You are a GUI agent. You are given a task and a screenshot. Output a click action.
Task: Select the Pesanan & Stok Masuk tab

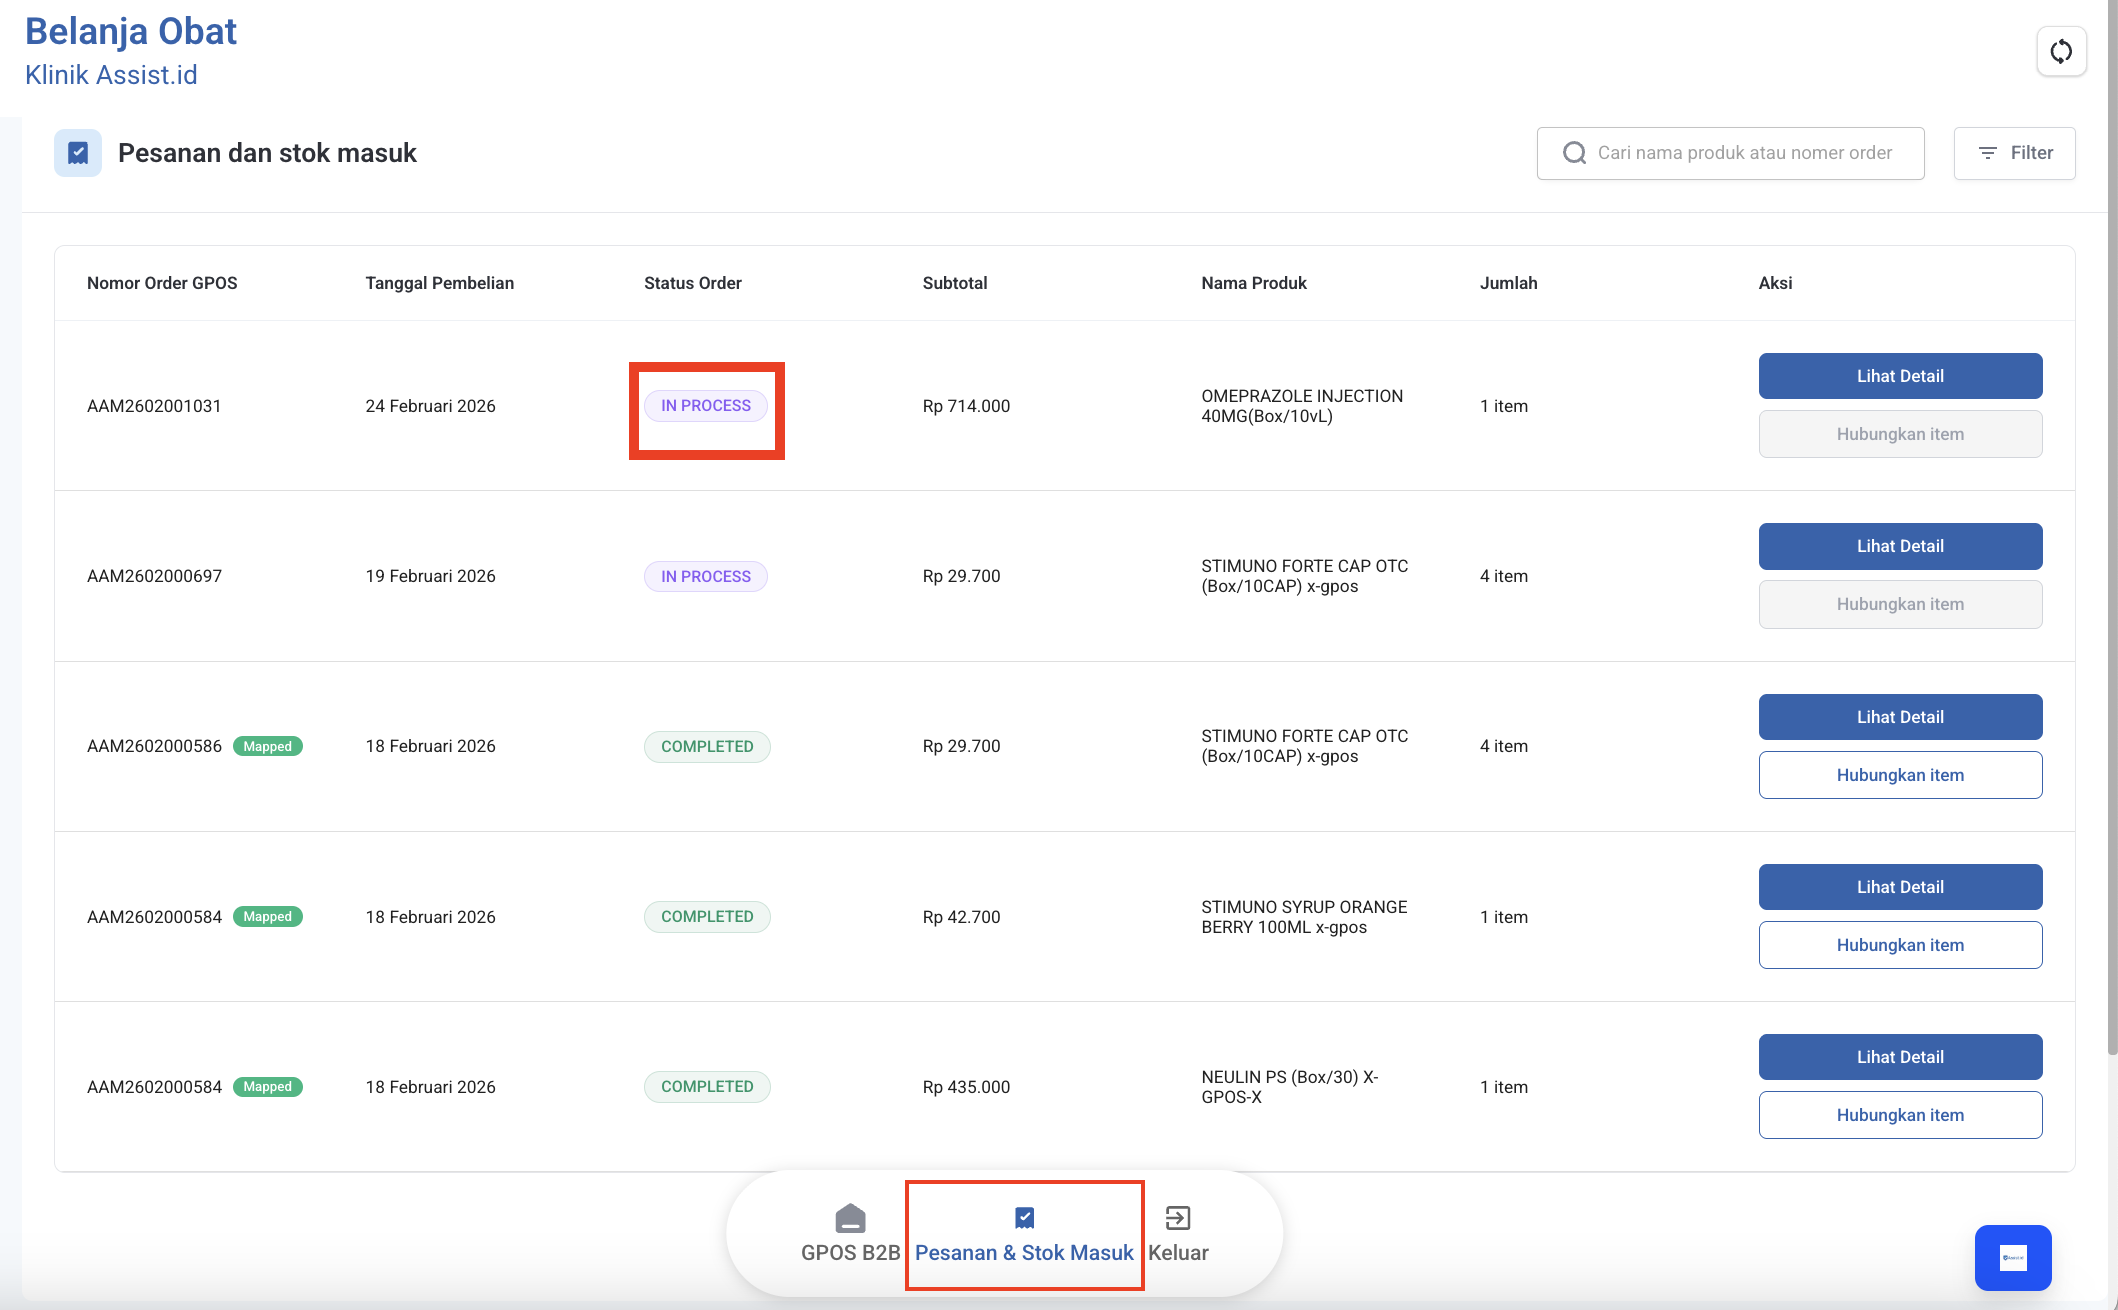1024,1252
